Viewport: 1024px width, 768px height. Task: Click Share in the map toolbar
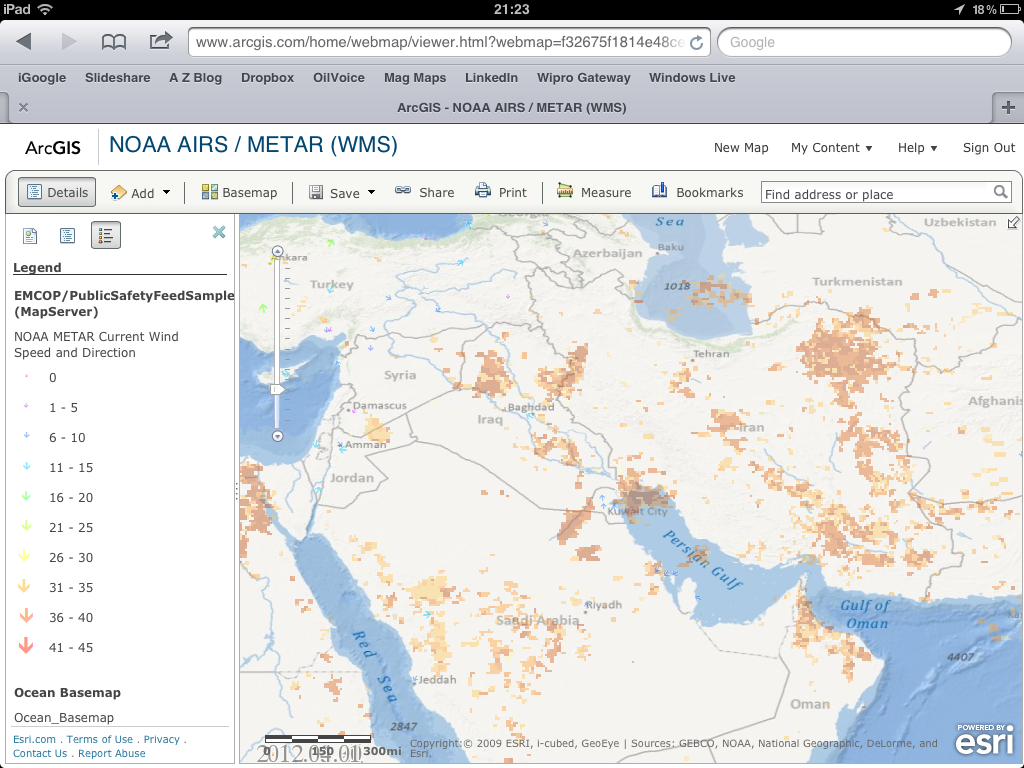pyautogui.click(x=424, y=192)
